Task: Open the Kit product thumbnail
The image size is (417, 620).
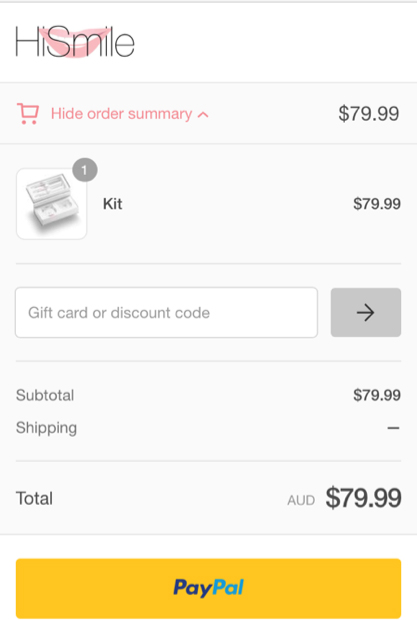Action: pos(51,204)
